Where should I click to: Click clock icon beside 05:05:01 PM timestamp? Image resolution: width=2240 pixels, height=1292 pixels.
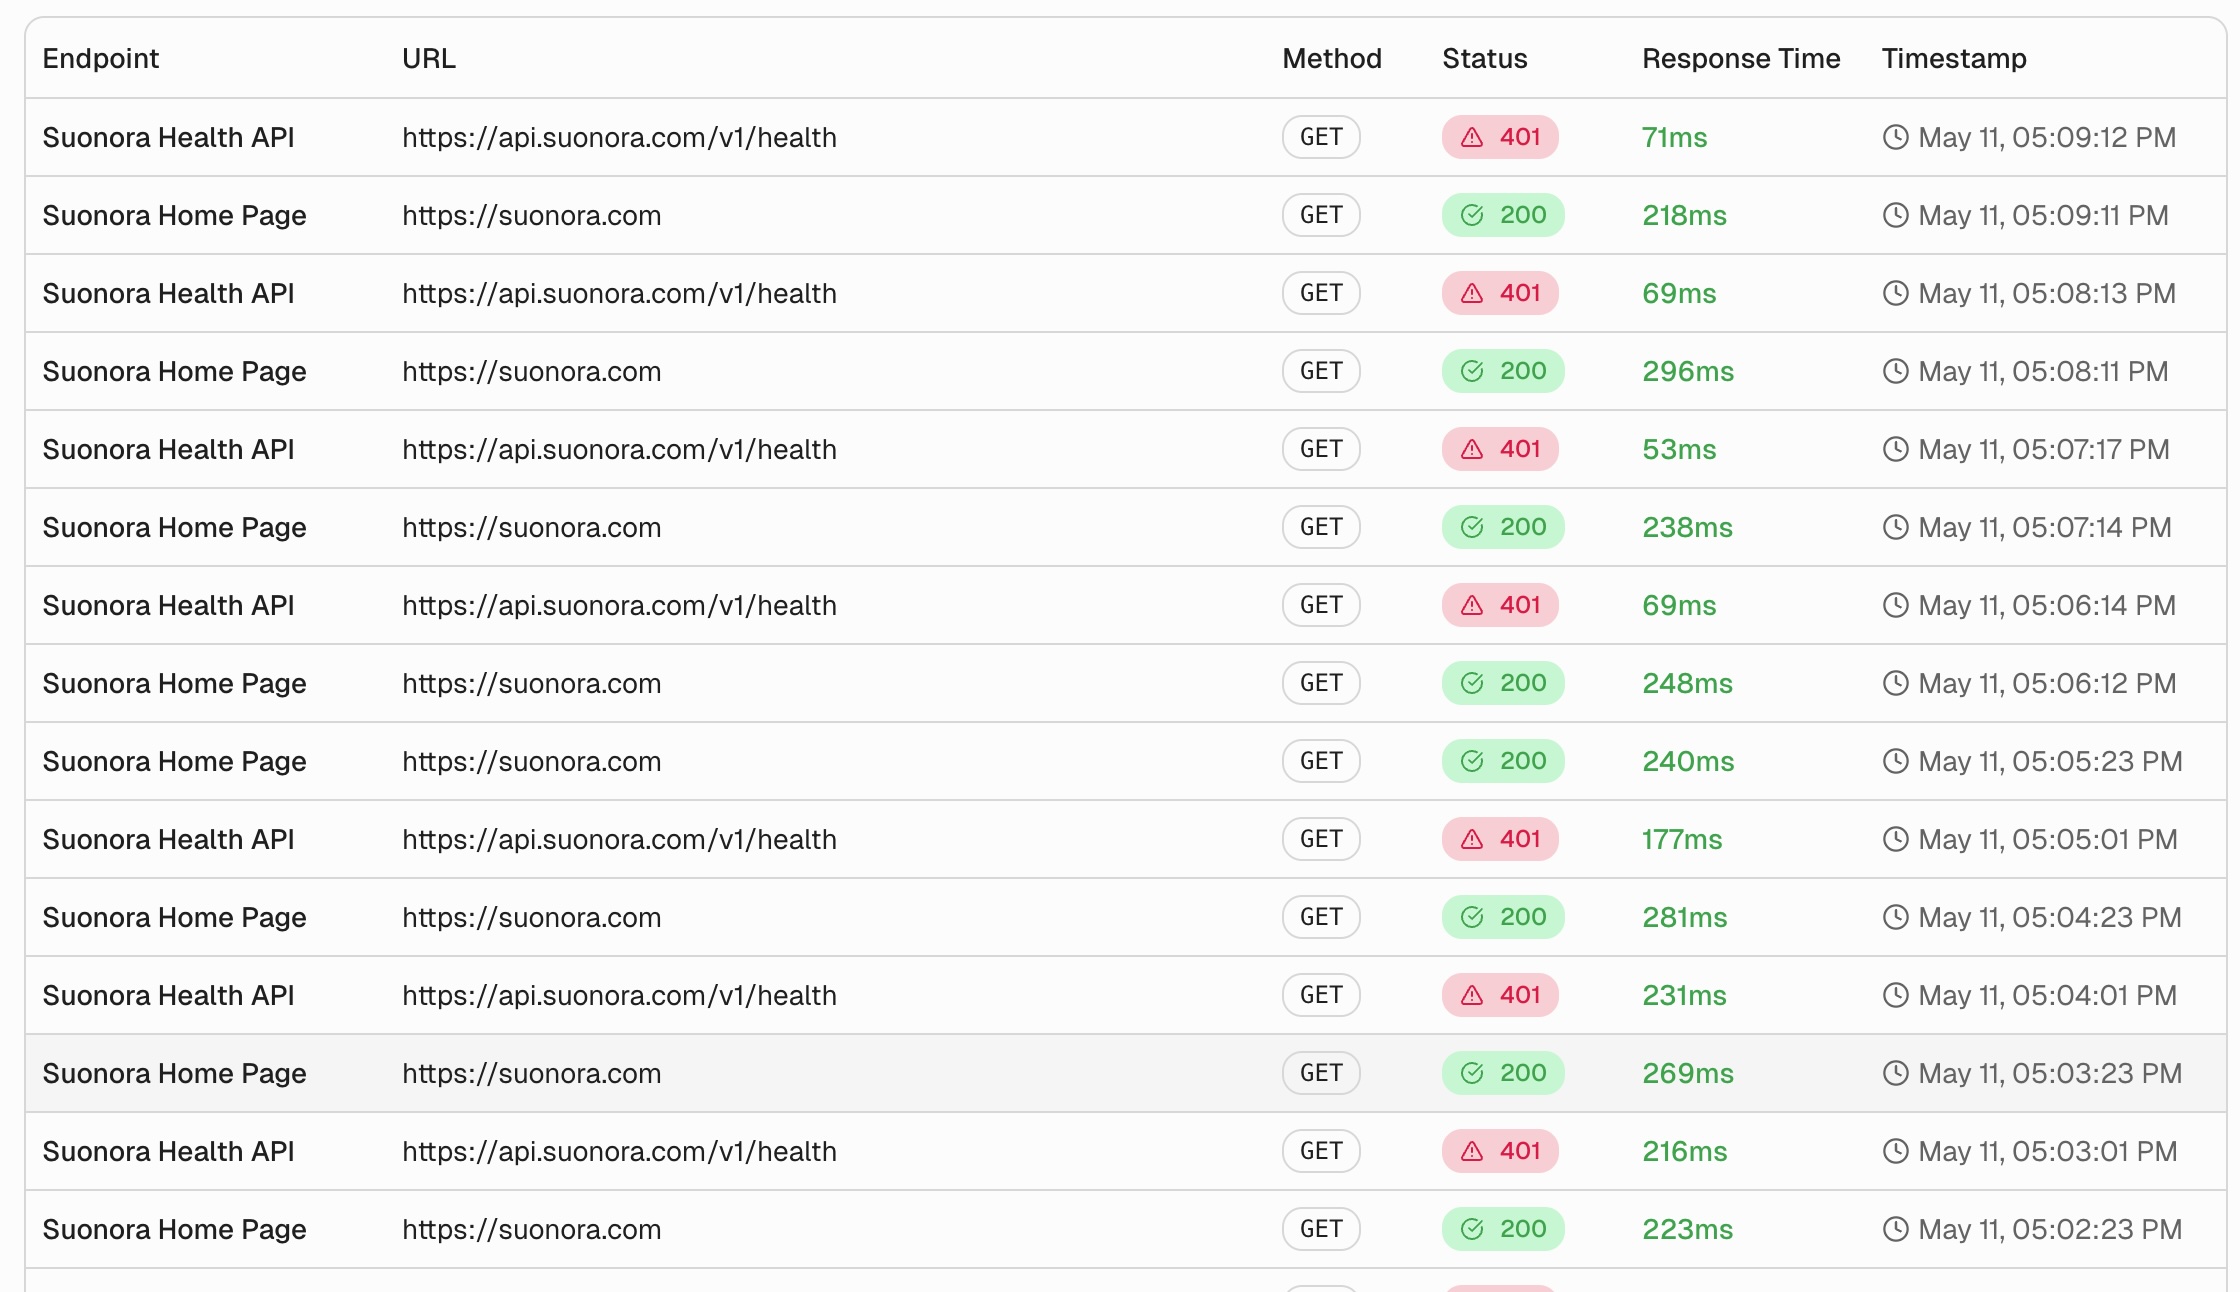1895,839
